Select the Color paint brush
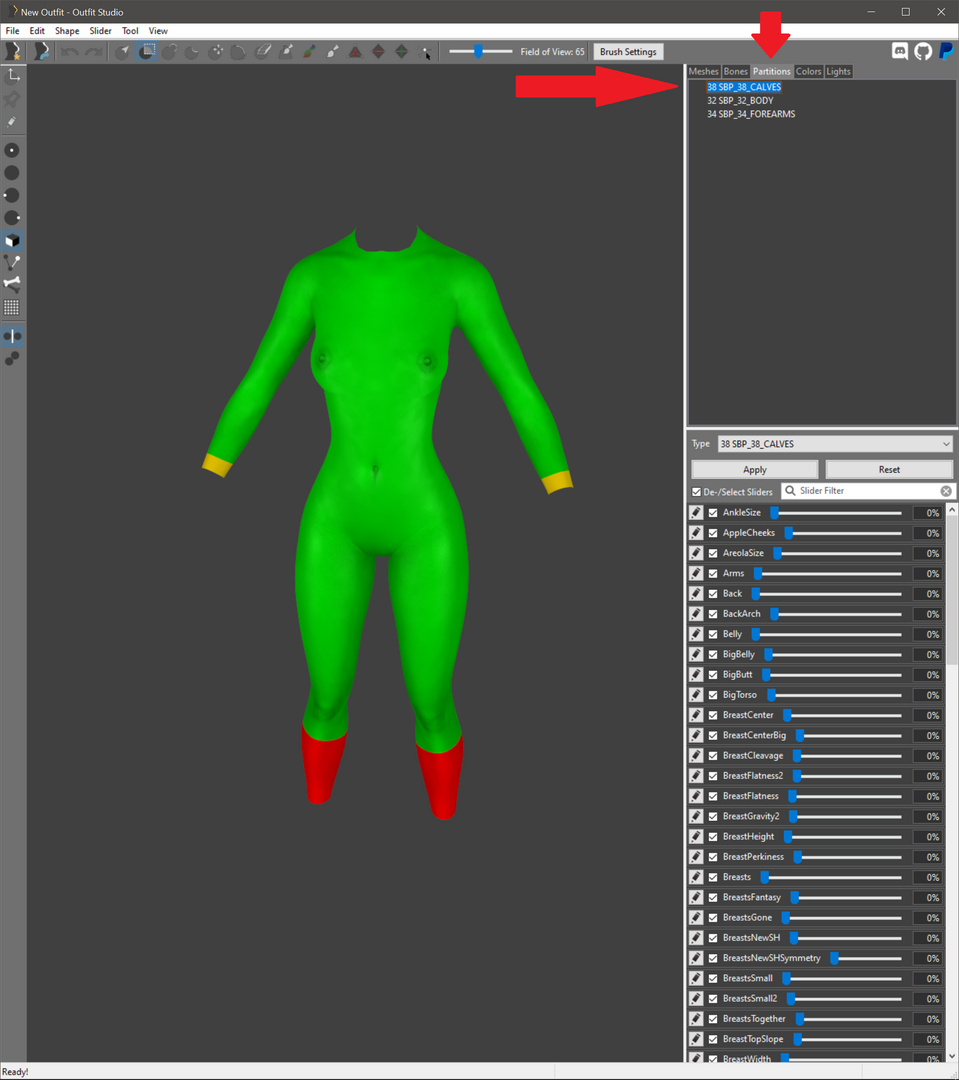 (309, 52)
